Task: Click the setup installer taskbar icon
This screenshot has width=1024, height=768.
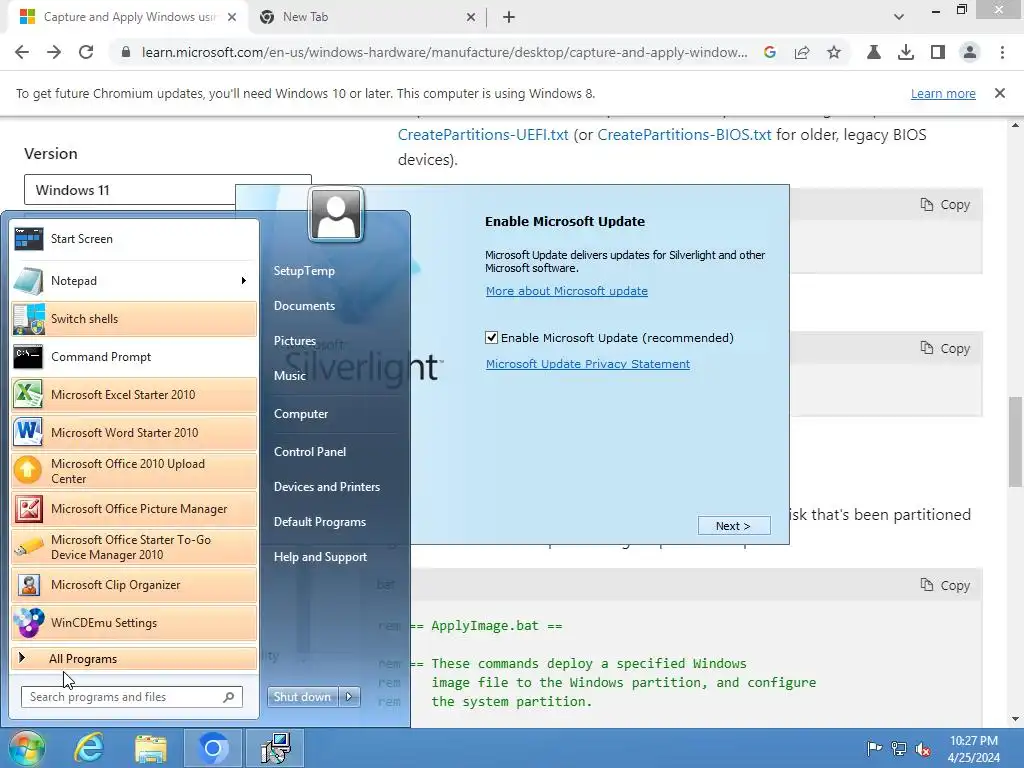Action: pos(276,748)
